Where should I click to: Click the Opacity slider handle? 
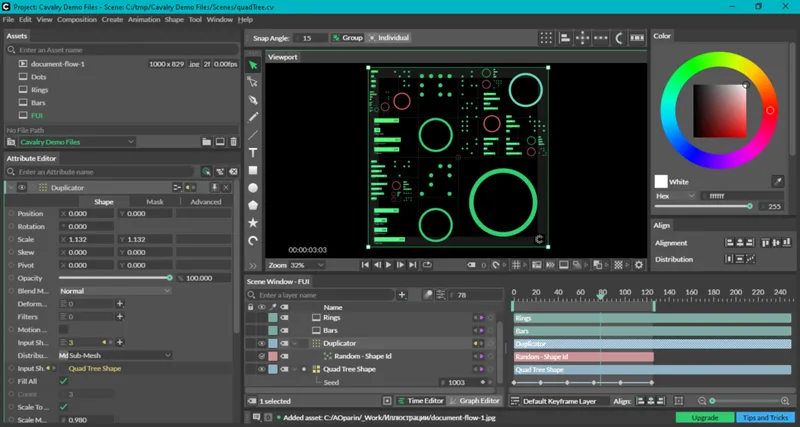pos(169,278)
